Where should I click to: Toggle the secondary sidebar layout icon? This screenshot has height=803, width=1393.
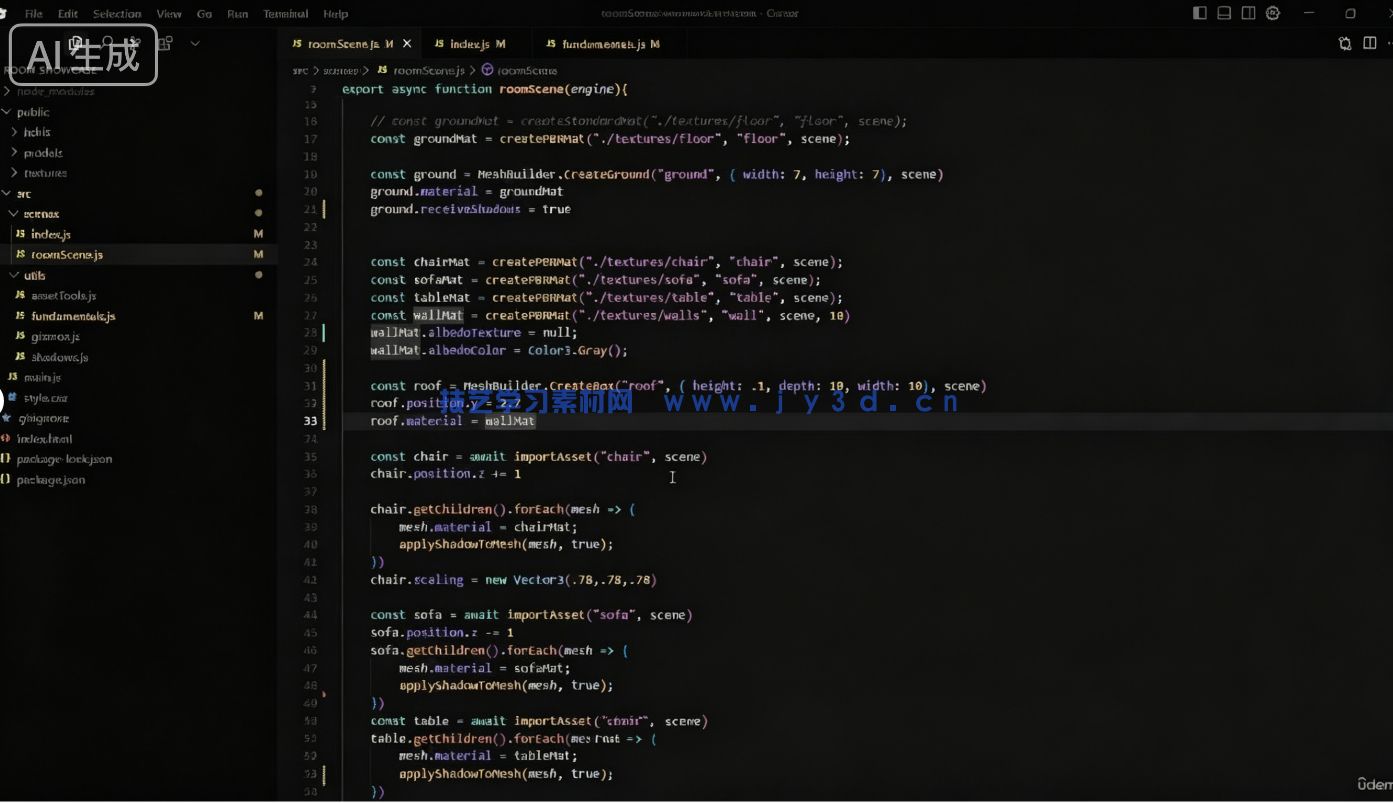coord(1248,13)
